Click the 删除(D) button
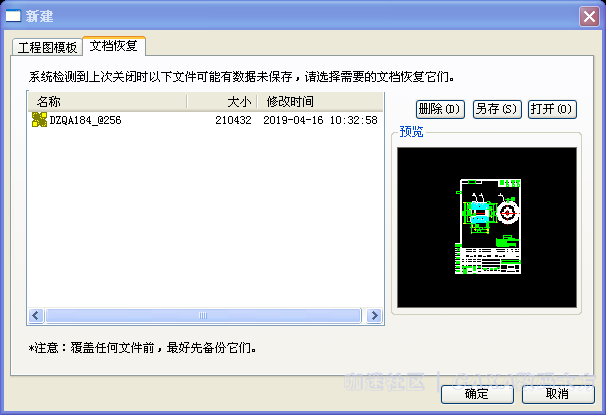 pyautogui.click(x=440, y=109)
